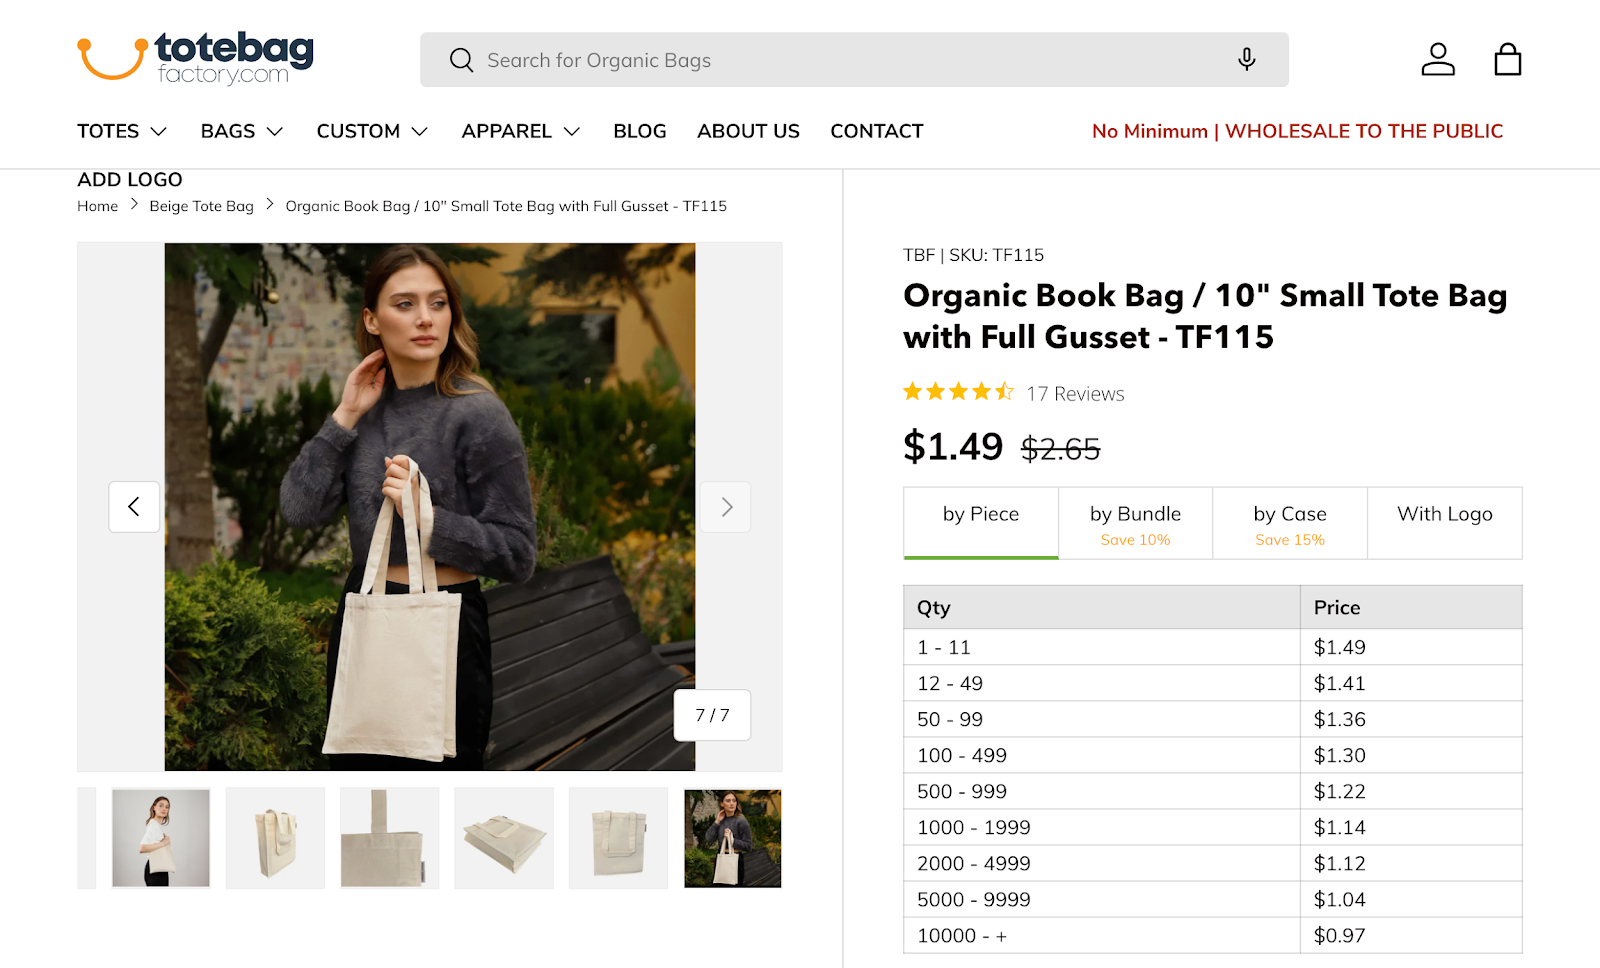The width and height of the screenshot is (1600, 968).
Task: Select the by Bundle pricing option
Action: [1134, 522]
